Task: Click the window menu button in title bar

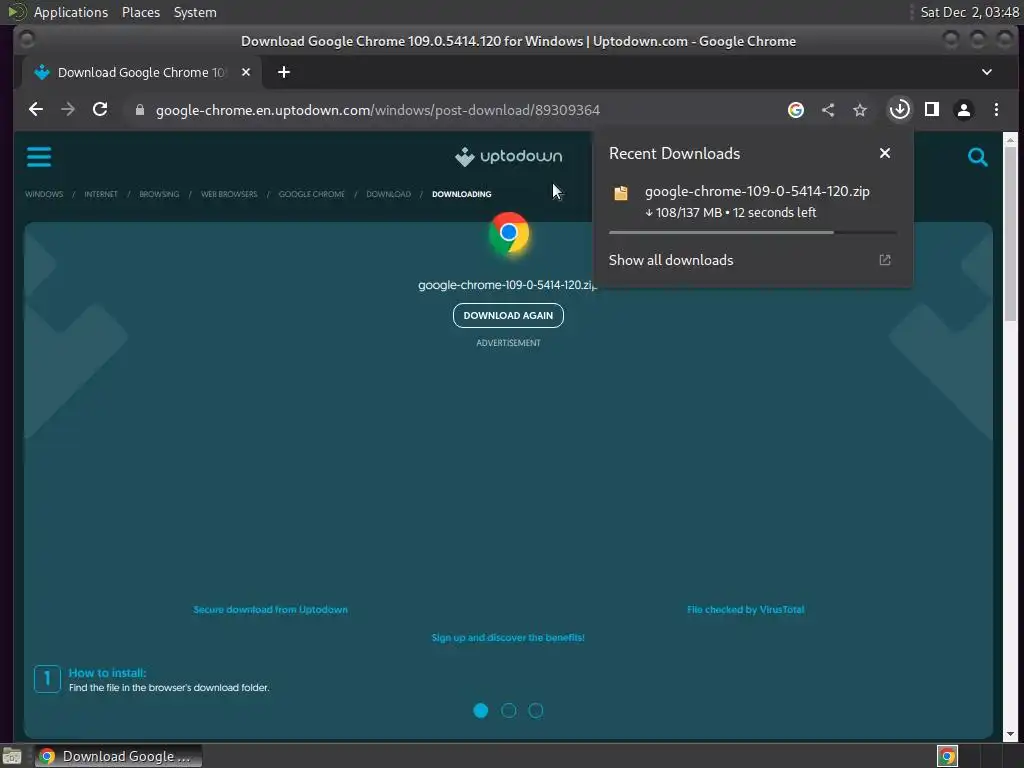Action: 26,40
